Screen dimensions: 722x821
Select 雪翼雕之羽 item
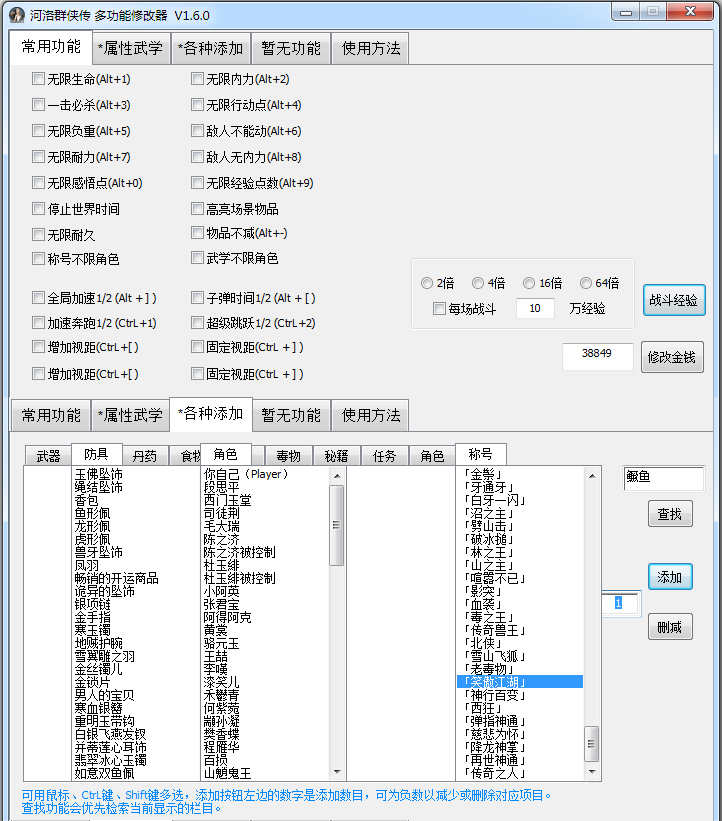coord(104,656)
